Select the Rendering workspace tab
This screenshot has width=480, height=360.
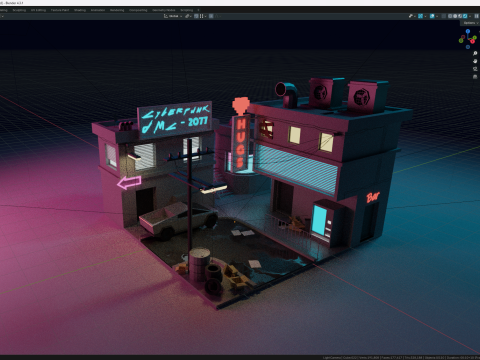pyautogui.click(x=117, y=10)
